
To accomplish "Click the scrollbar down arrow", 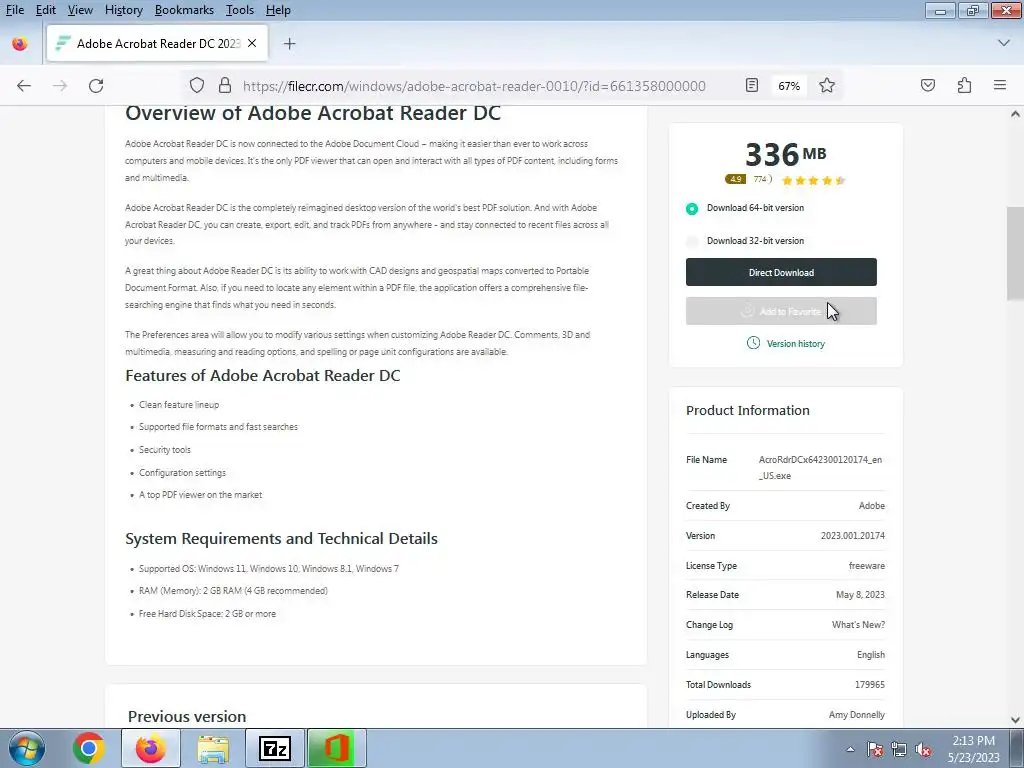I will (x=1015, y=720).
